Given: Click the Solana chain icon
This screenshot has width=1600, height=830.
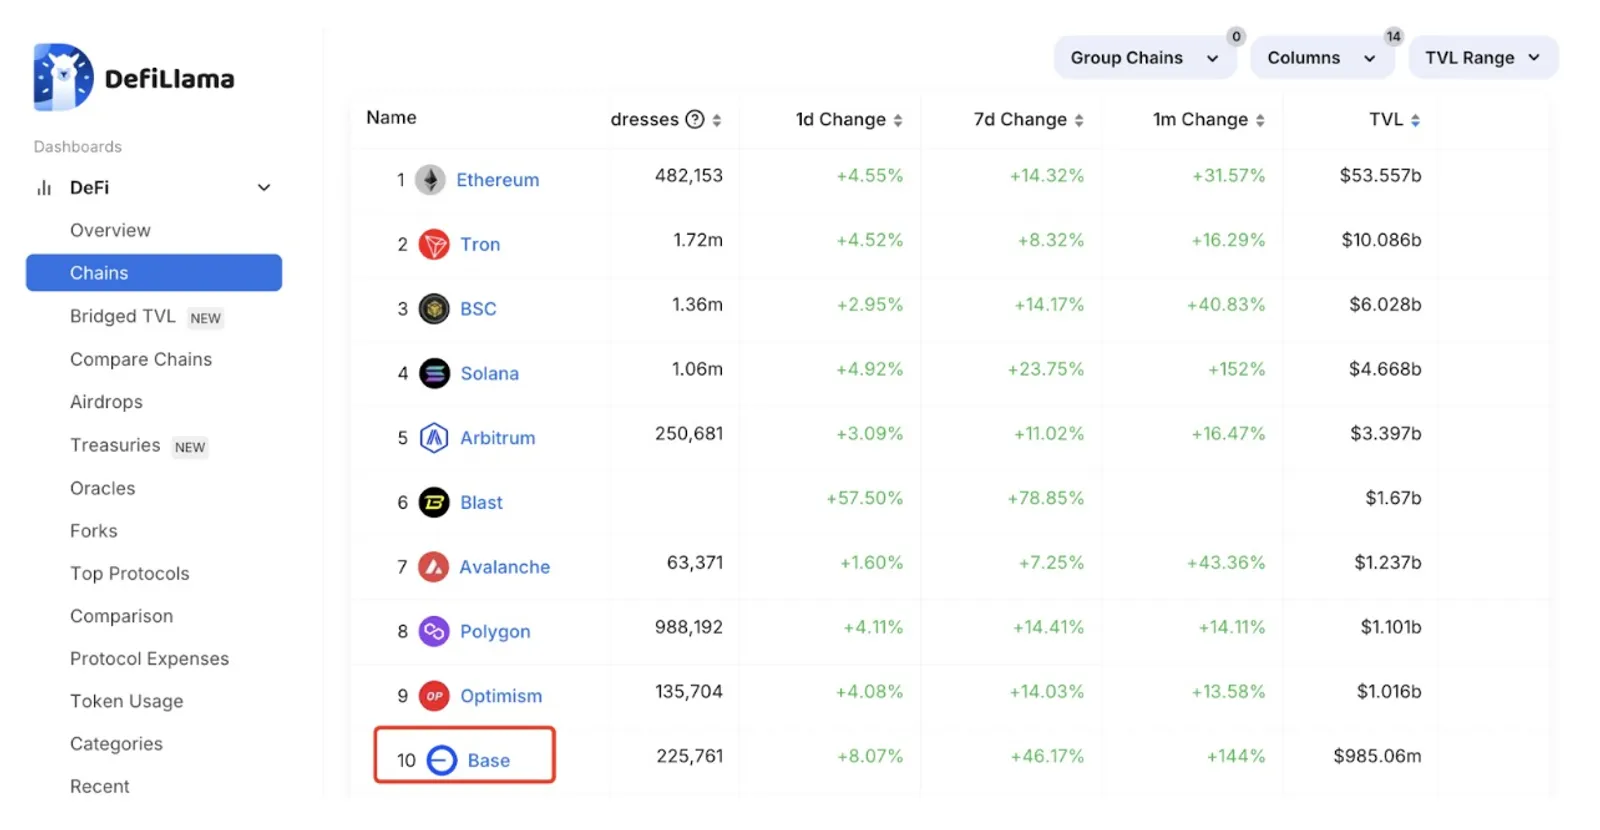Looking at the screenshot, I should tap(434, 373).
